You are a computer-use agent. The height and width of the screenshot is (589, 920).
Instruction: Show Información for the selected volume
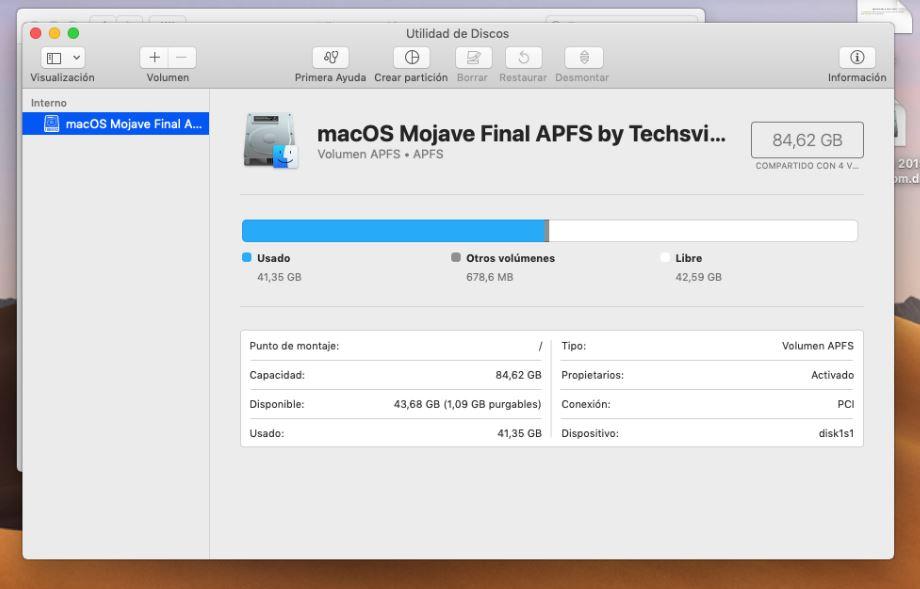click(857, 57)
